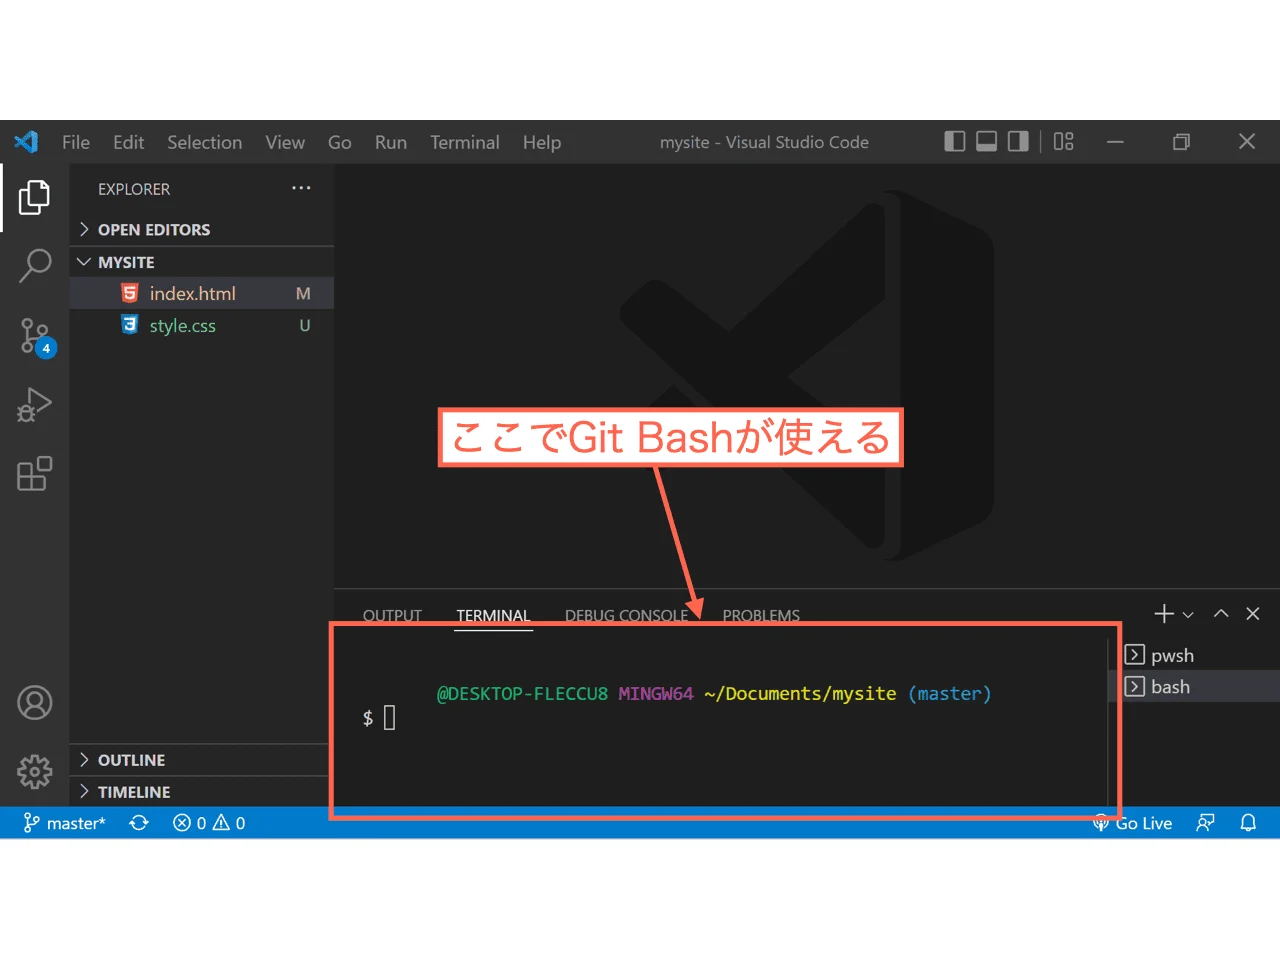Maximize the terminal panel with the chevron icon
The width and height of the screenshot is (1280, 960).
[1220, 613]
